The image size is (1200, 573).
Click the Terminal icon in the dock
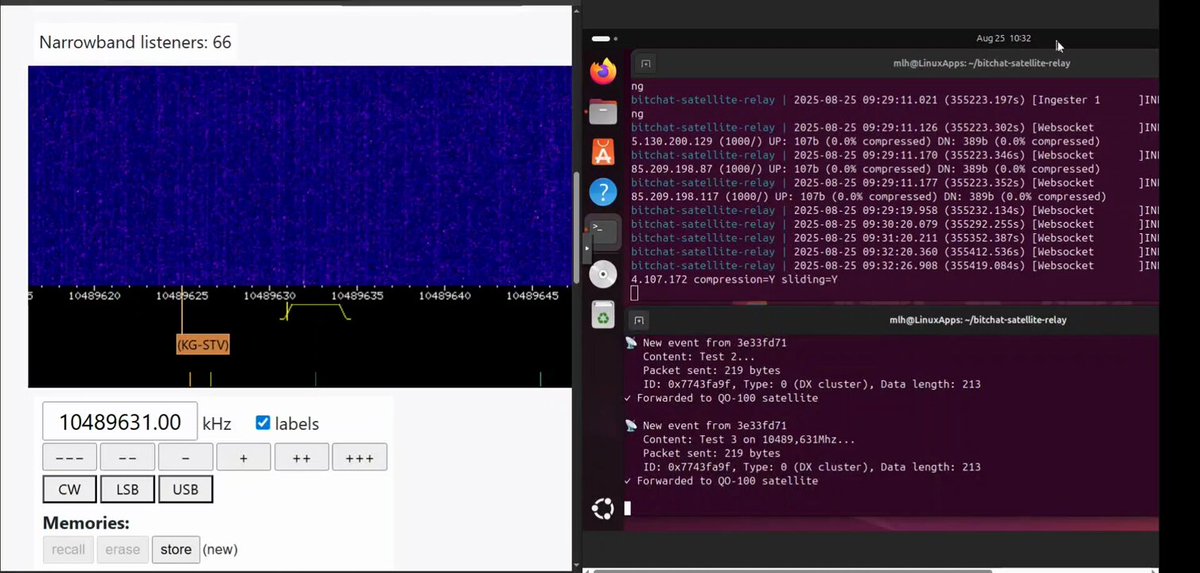(603, 232)
